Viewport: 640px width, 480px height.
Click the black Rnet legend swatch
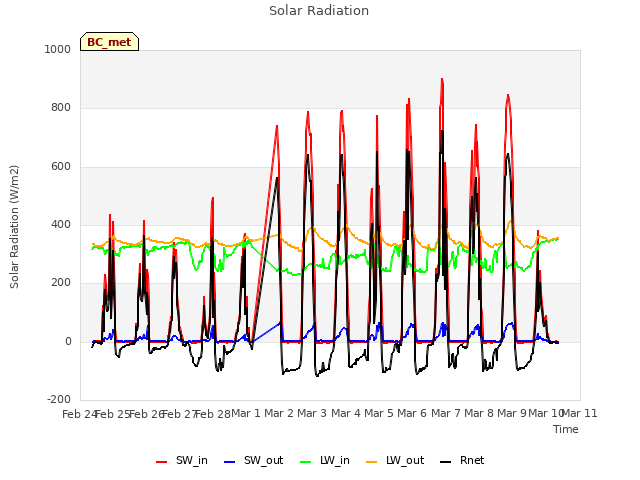pyautogui.click(x=446, y=462)
